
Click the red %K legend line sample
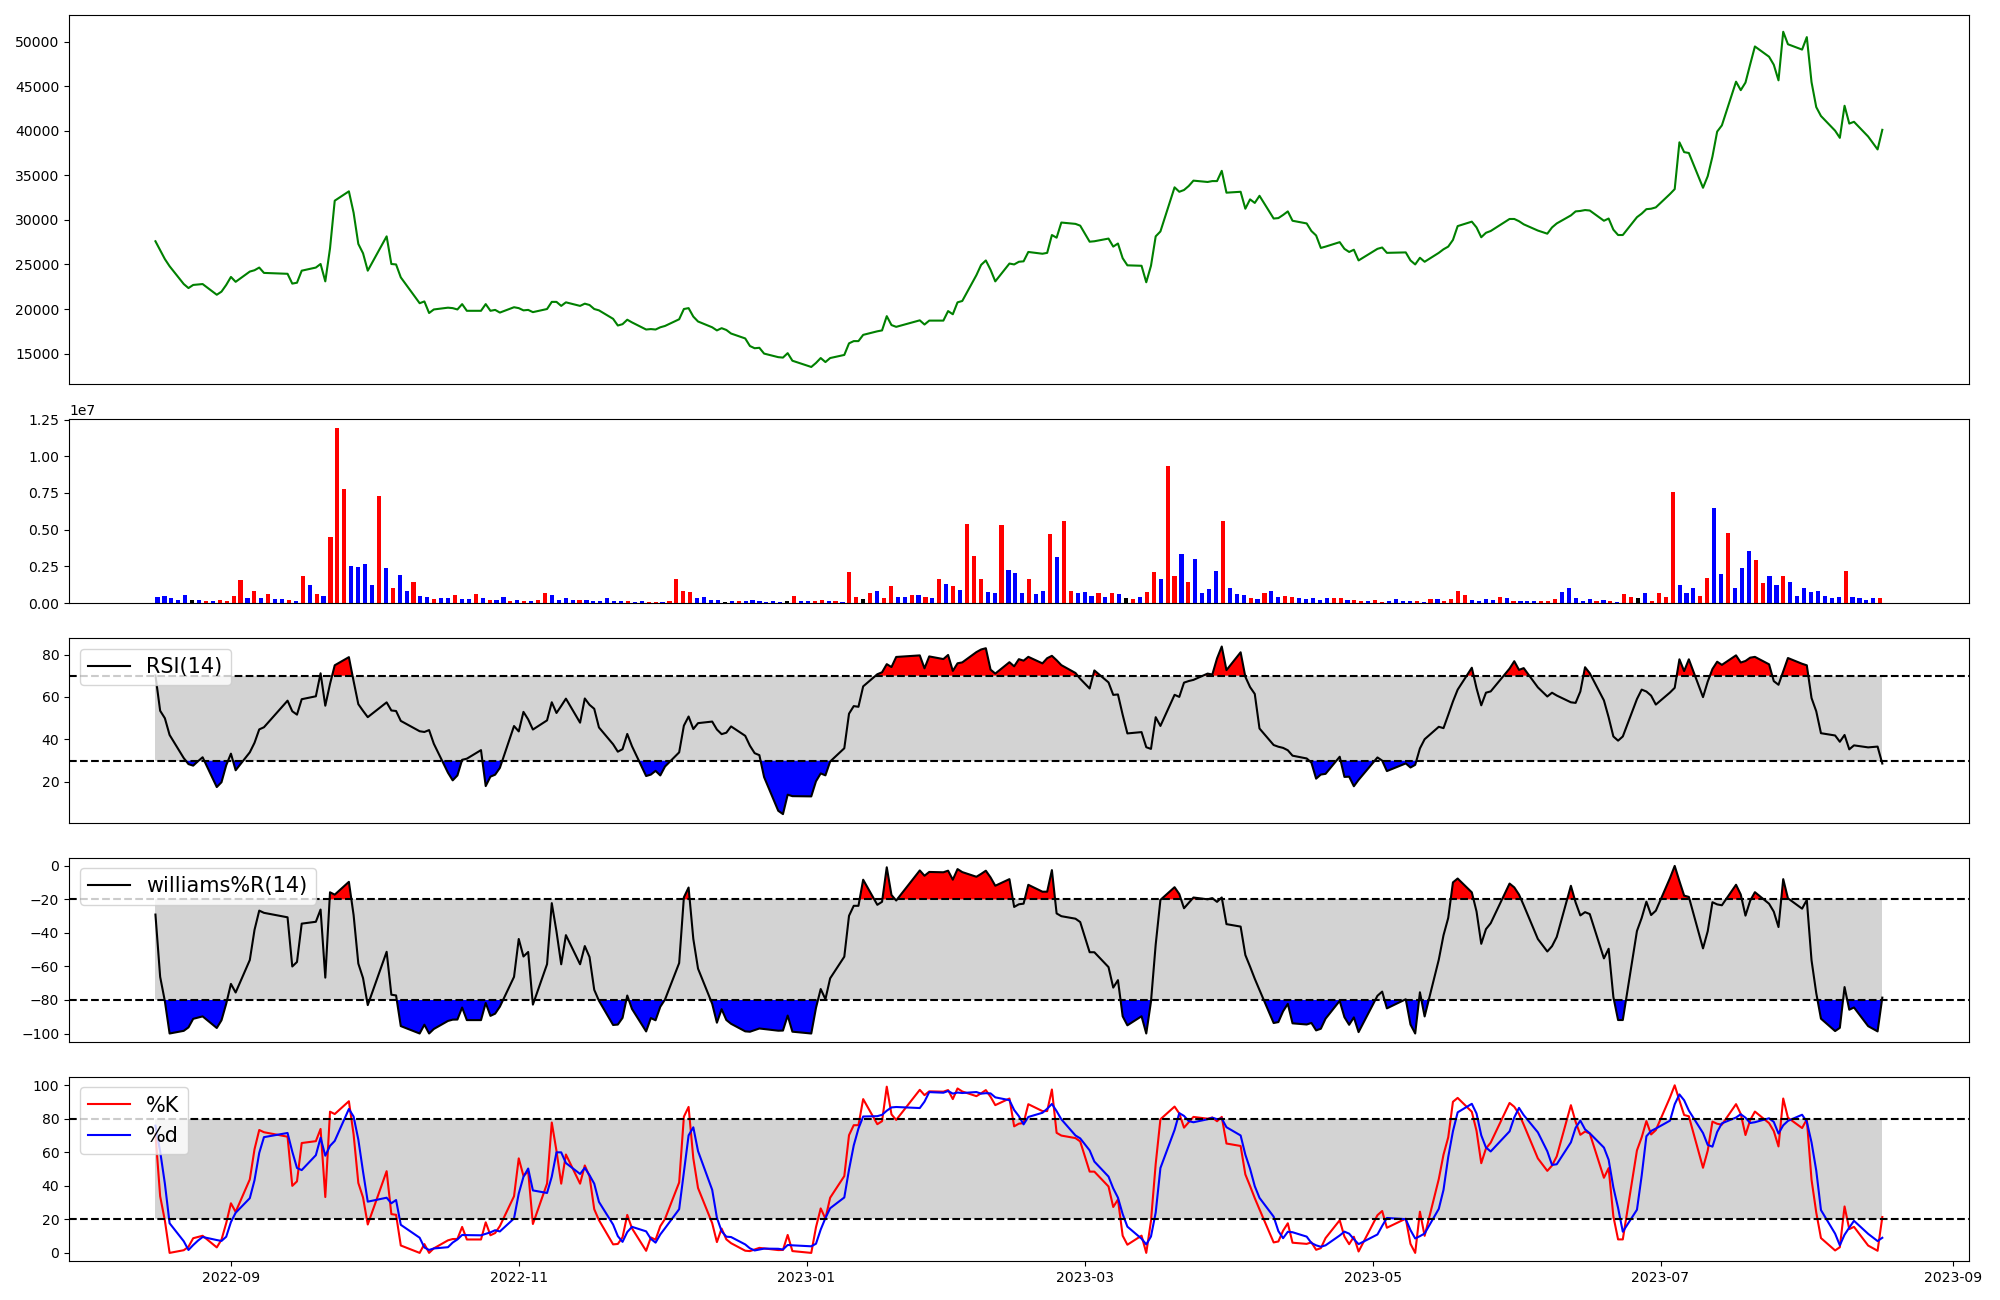point(109,1104)
